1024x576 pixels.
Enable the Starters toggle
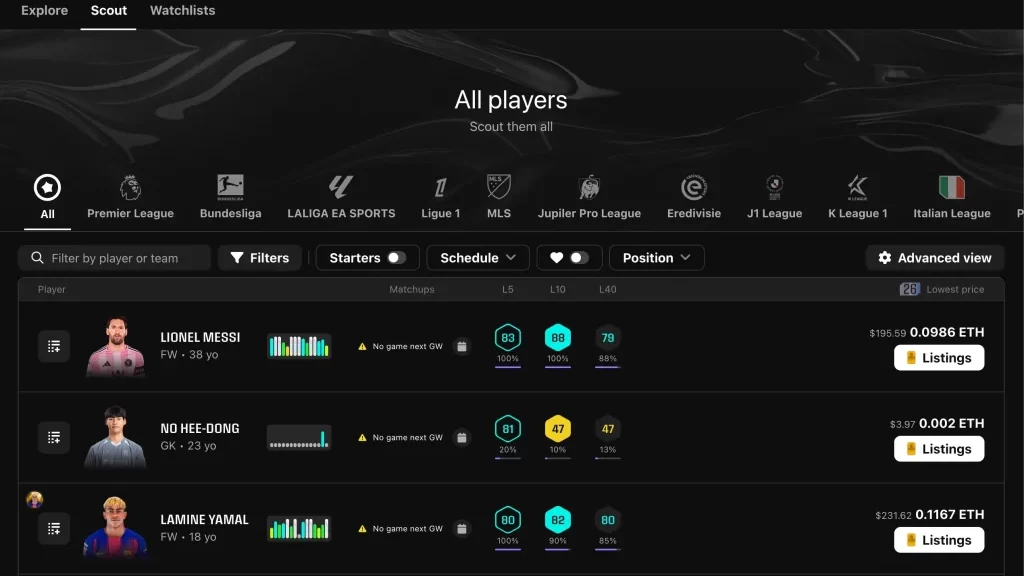(x=396, y=258)
